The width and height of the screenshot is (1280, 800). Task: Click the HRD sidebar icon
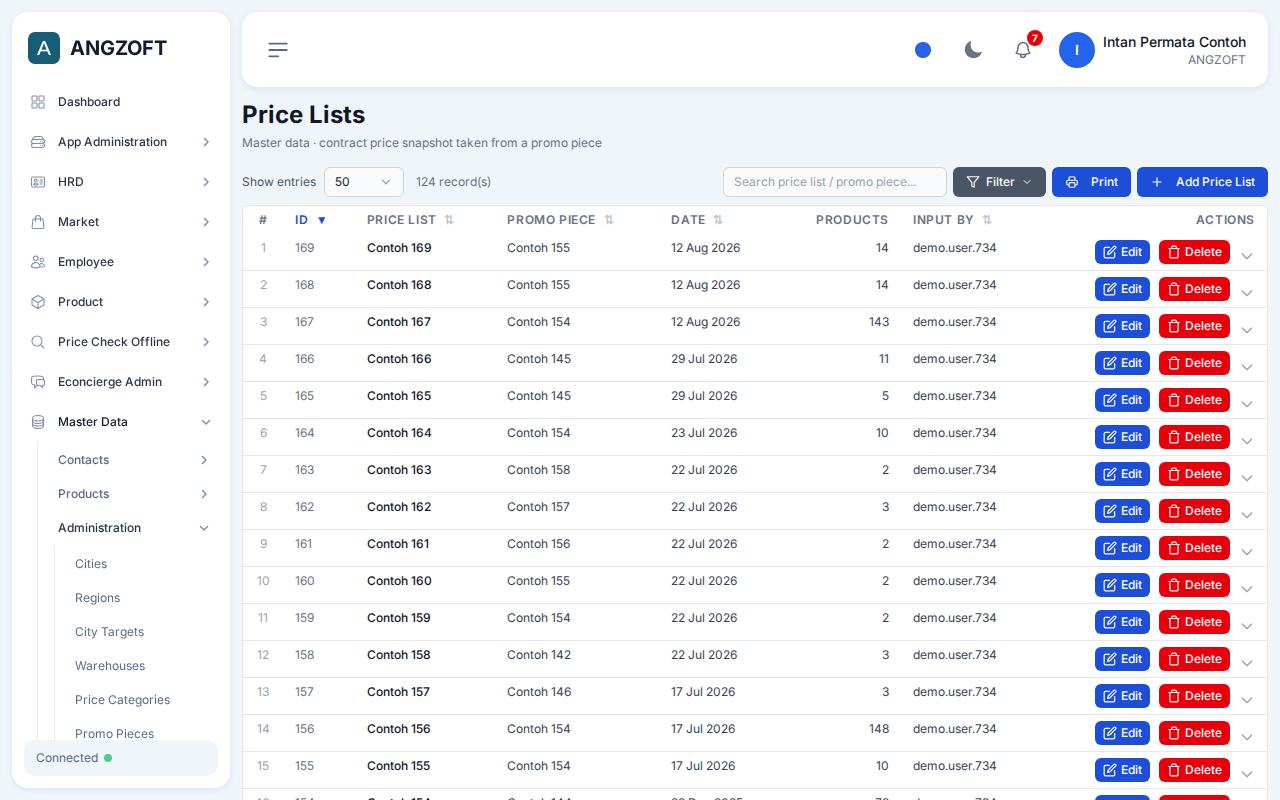[38, 182]
